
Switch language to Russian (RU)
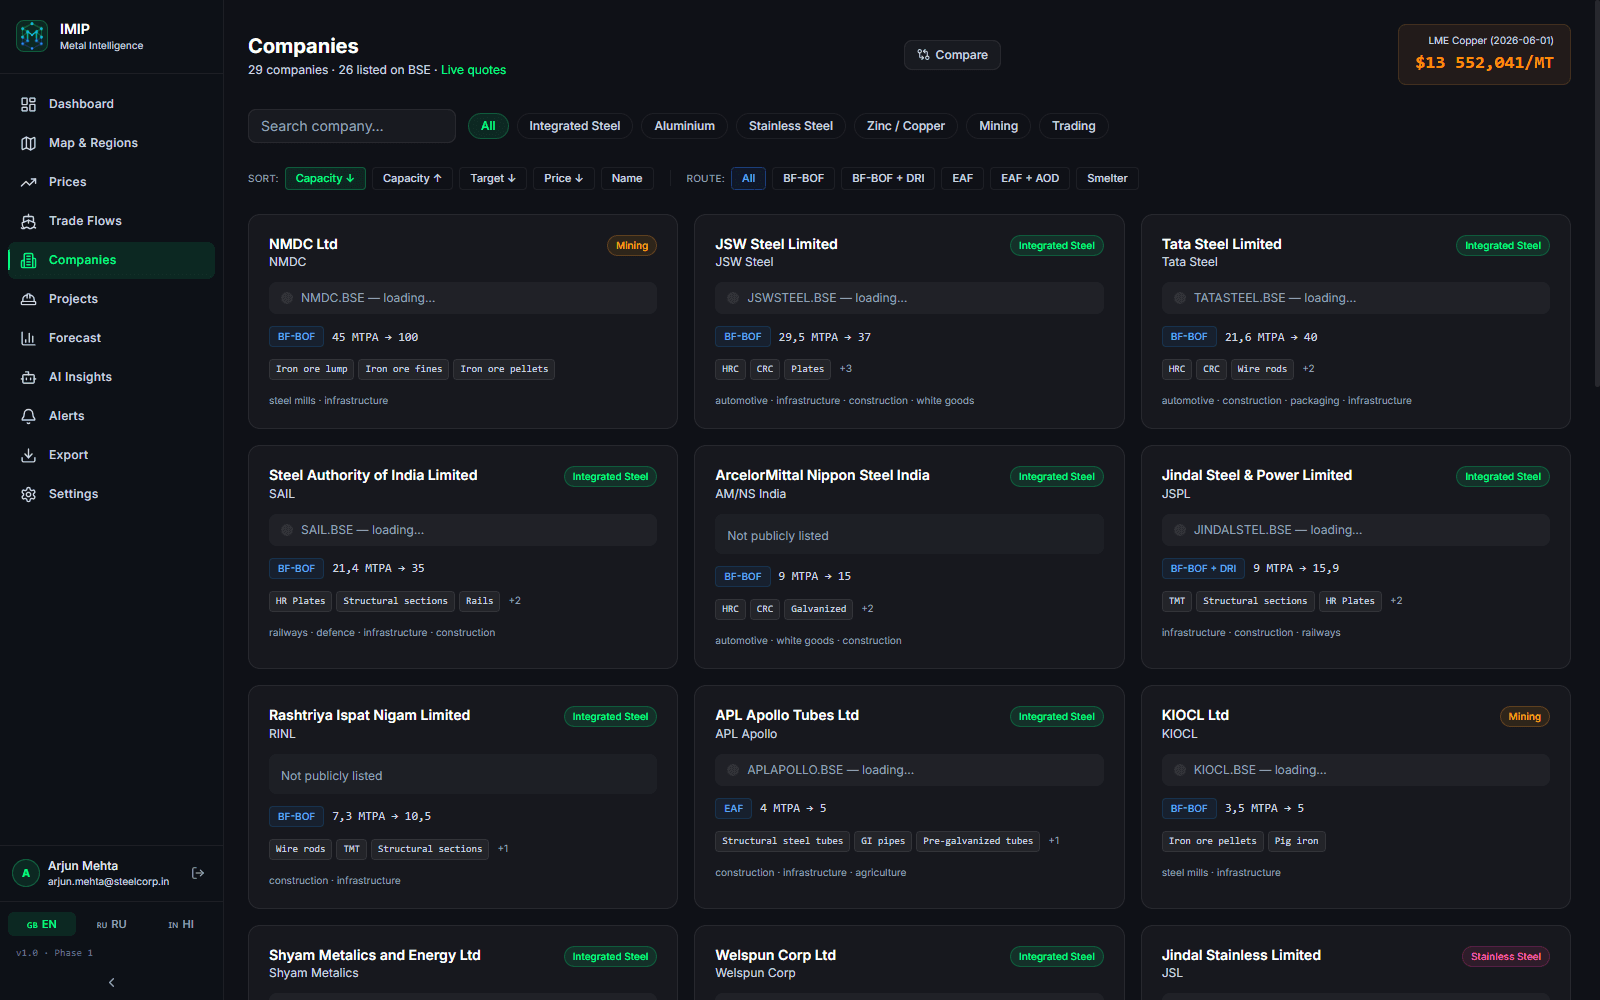click(x=111, y=924)
